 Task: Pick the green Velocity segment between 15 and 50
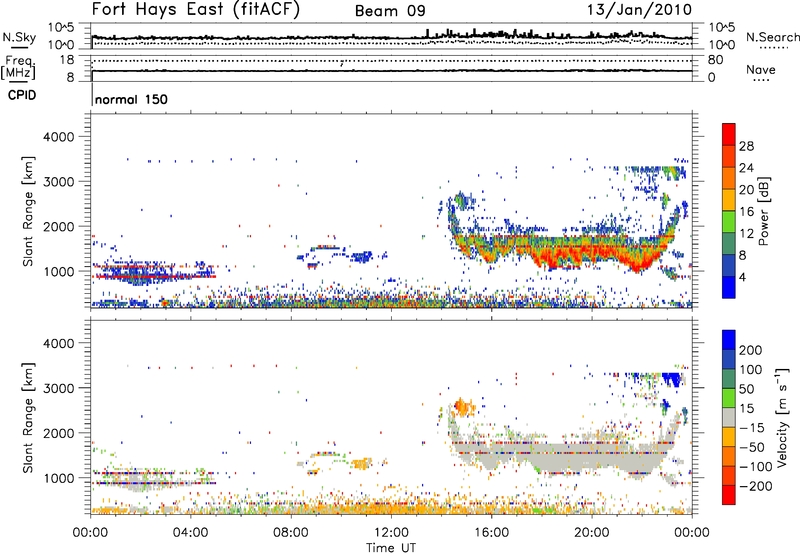(x=729, y=398)
